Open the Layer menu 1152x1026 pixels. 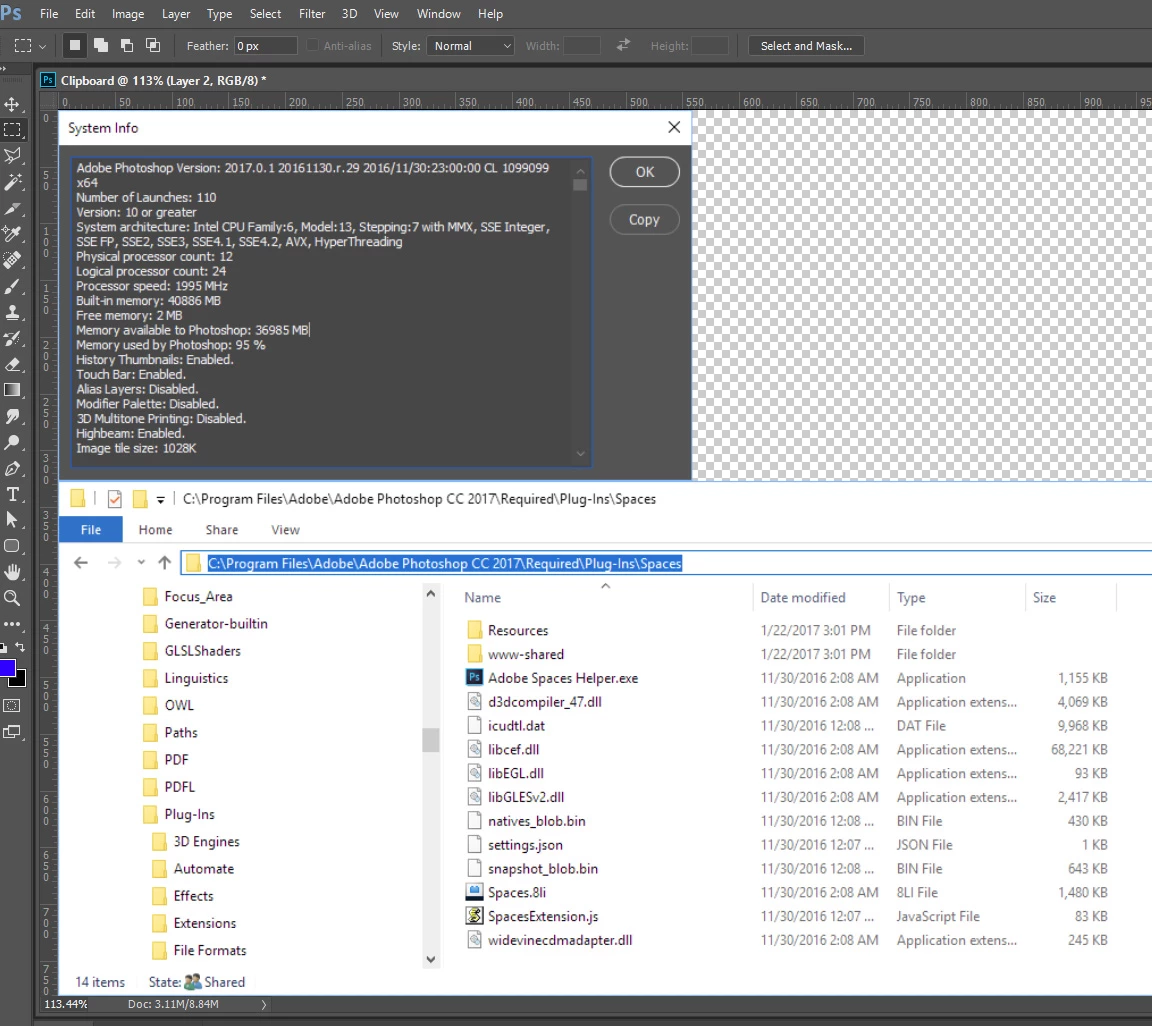pyautogui.click(x=176, y=13)
